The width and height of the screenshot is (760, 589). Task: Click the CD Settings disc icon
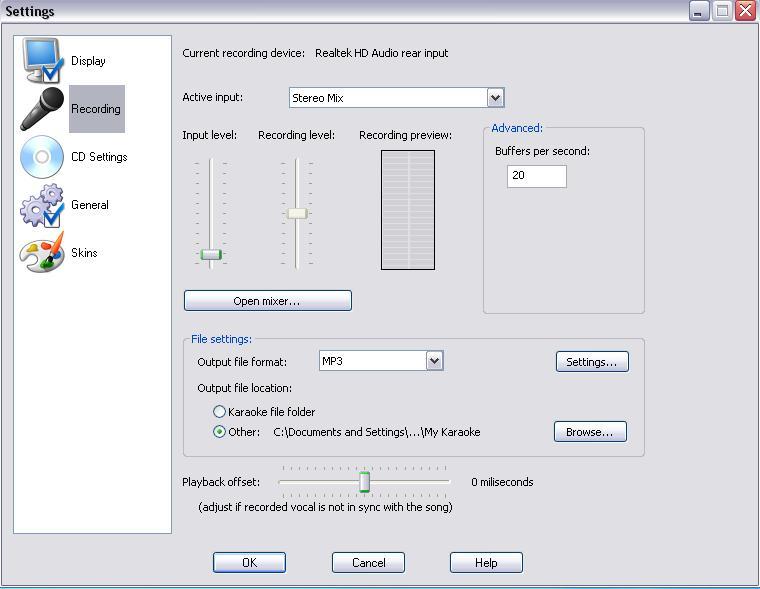pyautogui.click(x=42, y=157)
